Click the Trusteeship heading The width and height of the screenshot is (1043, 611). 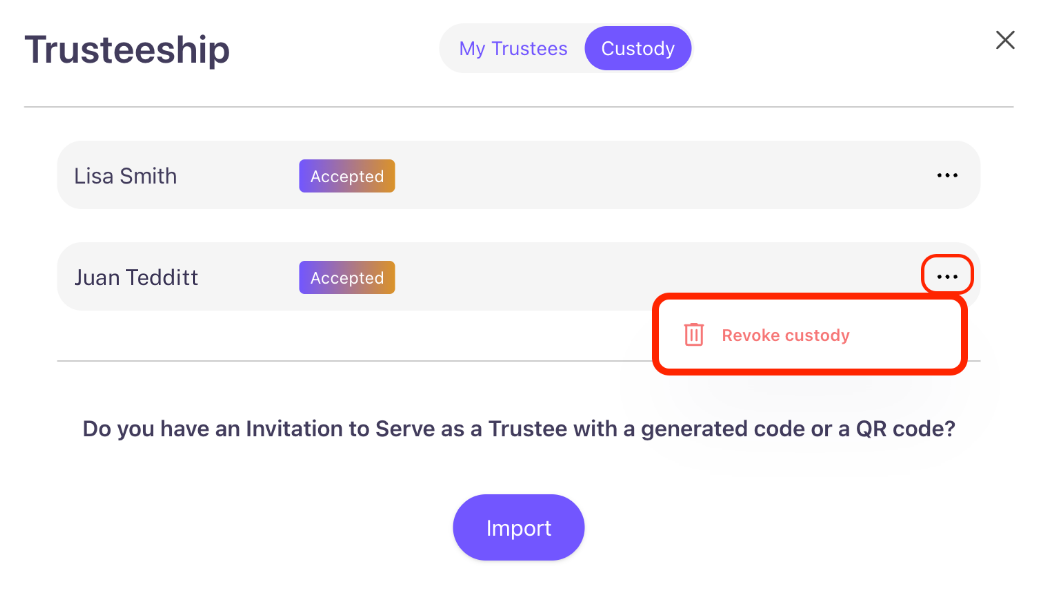coord(127,50)
